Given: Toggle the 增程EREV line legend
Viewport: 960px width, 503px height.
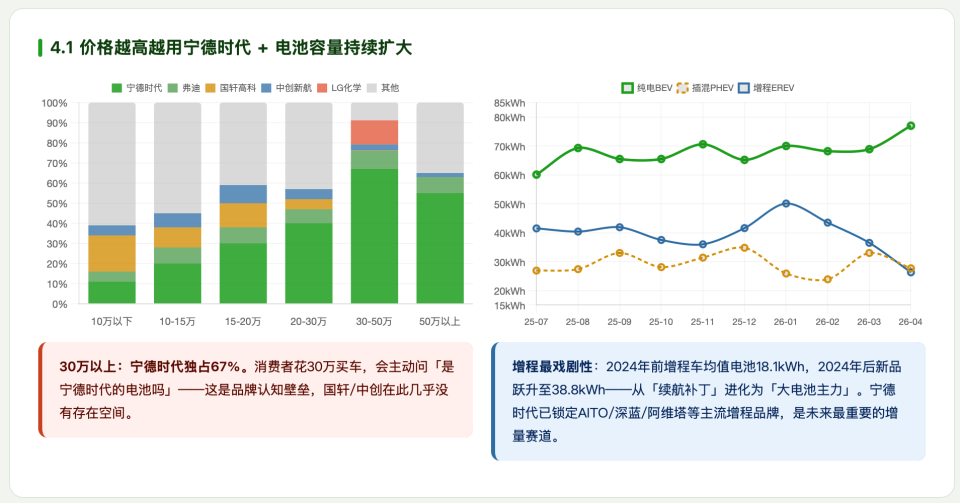Looking at the screenshot, I should click(766, 88).
